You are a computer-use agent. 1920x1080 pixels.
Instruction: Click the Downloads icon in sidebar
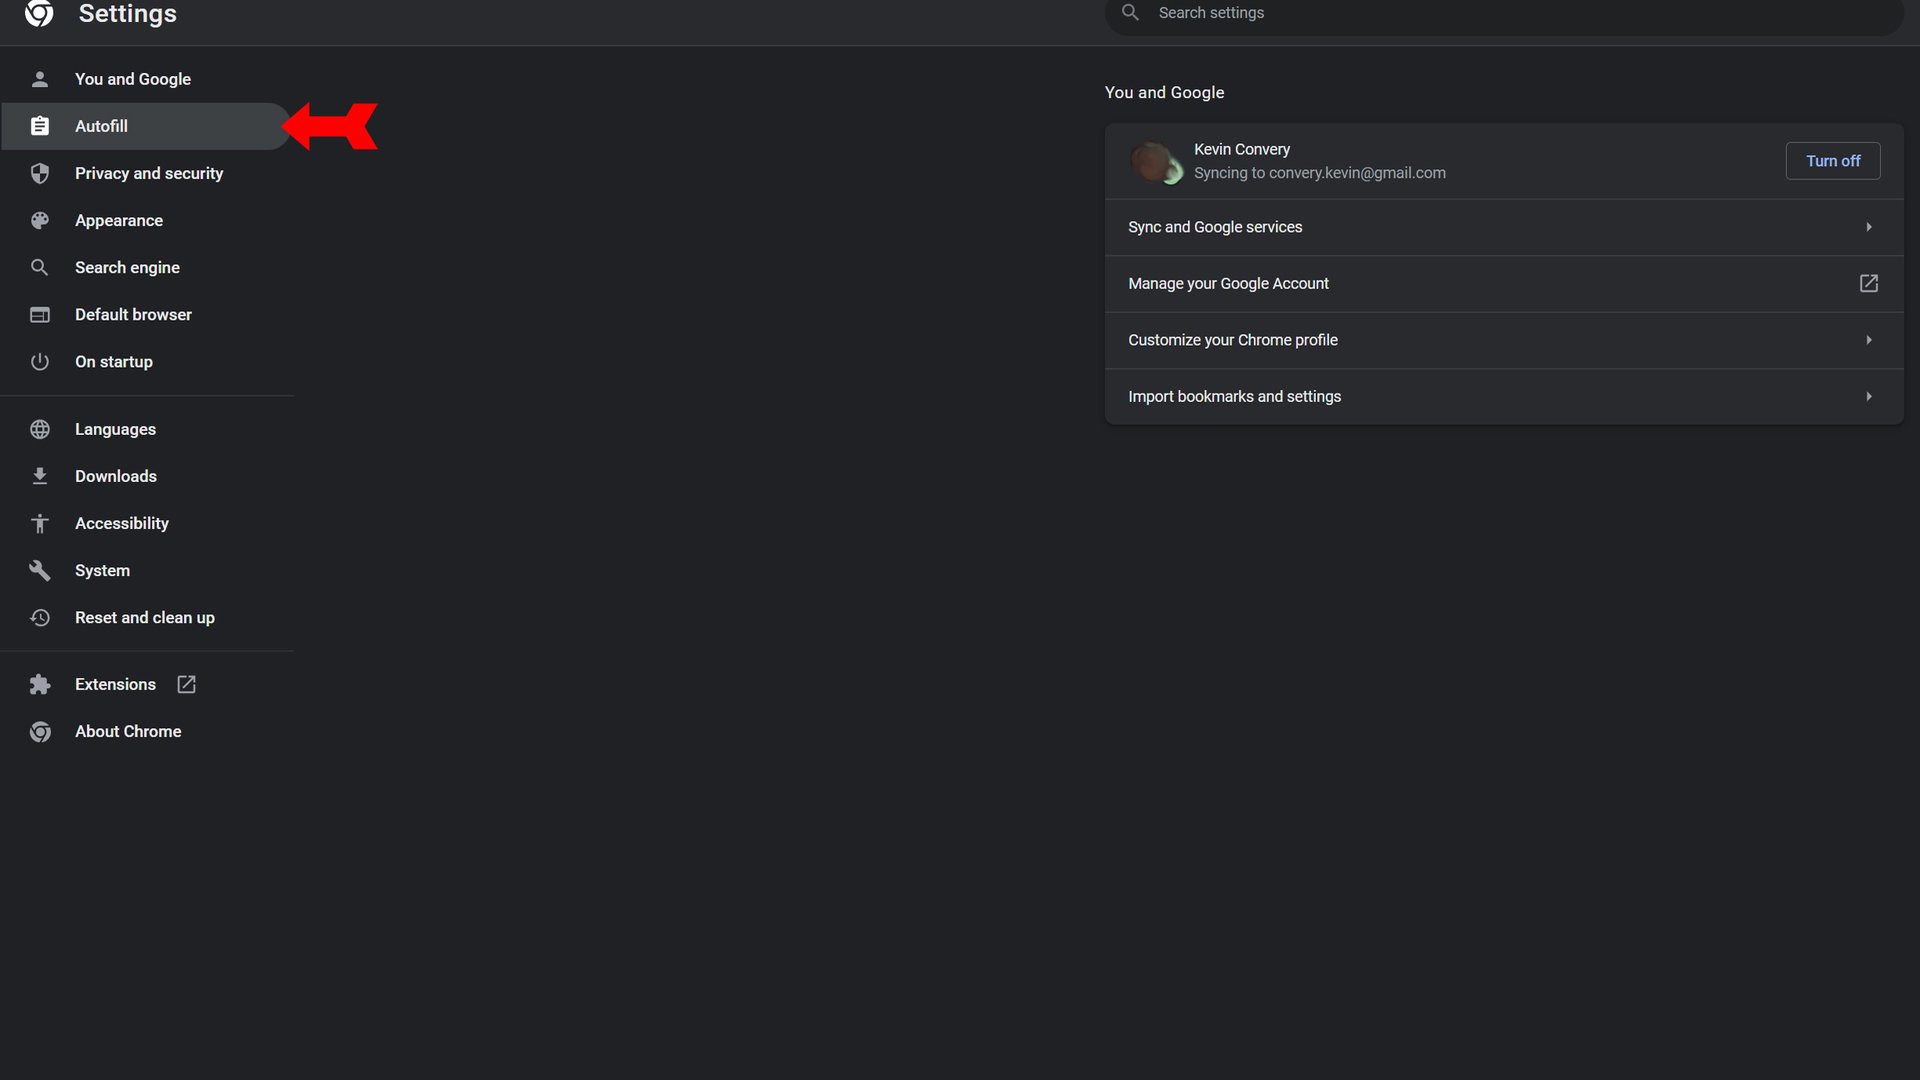pos(40,476)
